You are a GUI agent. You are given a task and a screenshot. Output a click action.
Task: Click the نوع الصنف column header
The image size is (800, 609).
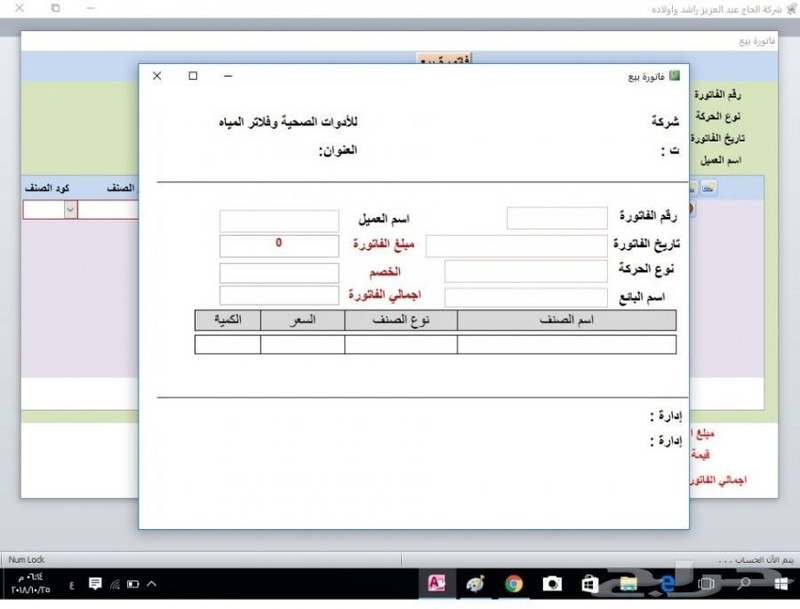[x=401, y=320]
